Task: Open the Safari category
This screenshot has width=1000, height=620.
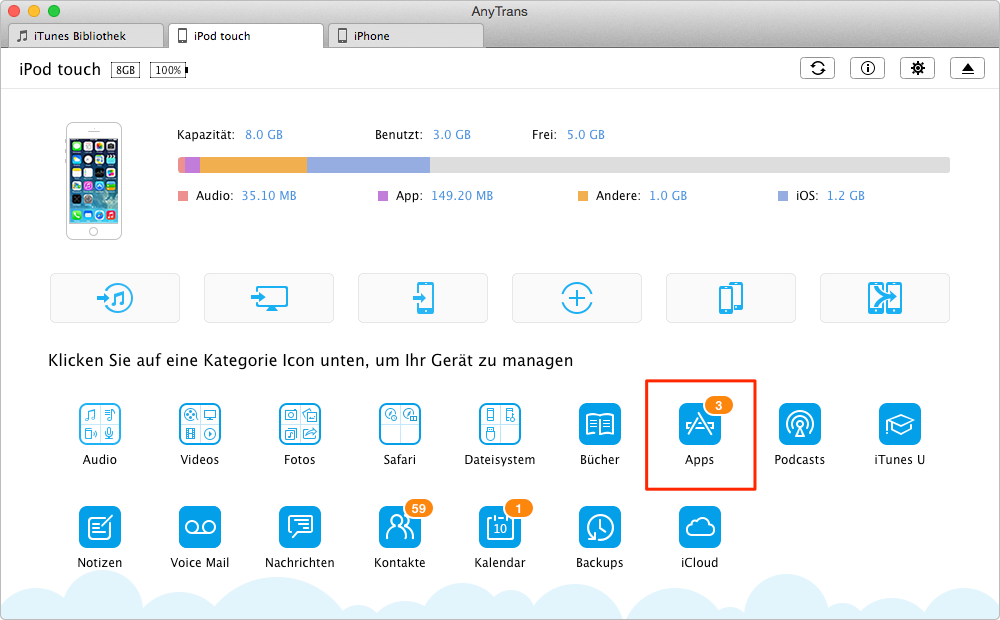Action: (x=400, y=424)
